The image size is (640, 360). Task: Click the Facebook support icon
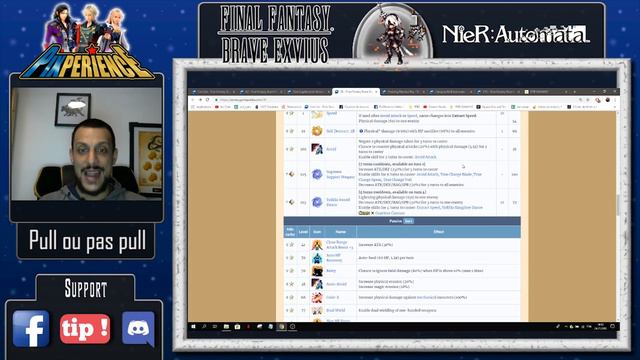pyautogui.click(x=31, y=329)
